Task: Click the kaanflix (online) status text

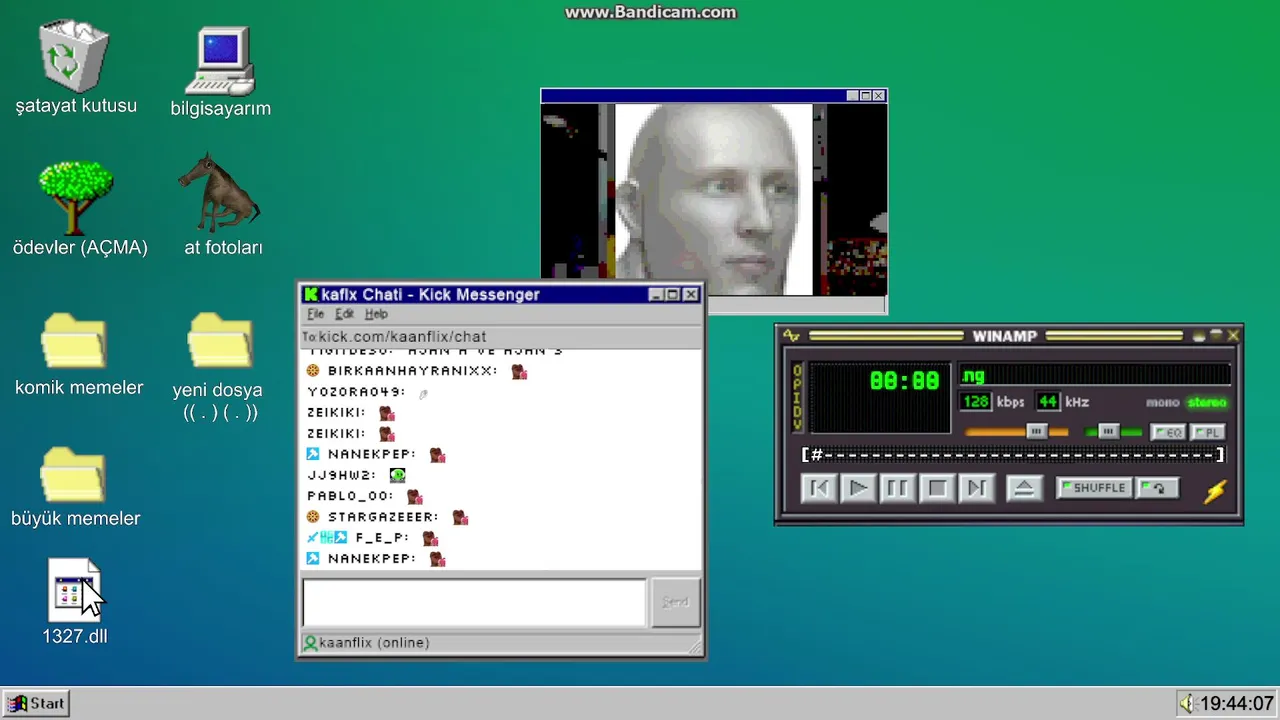Action: [x=374, y=643]
